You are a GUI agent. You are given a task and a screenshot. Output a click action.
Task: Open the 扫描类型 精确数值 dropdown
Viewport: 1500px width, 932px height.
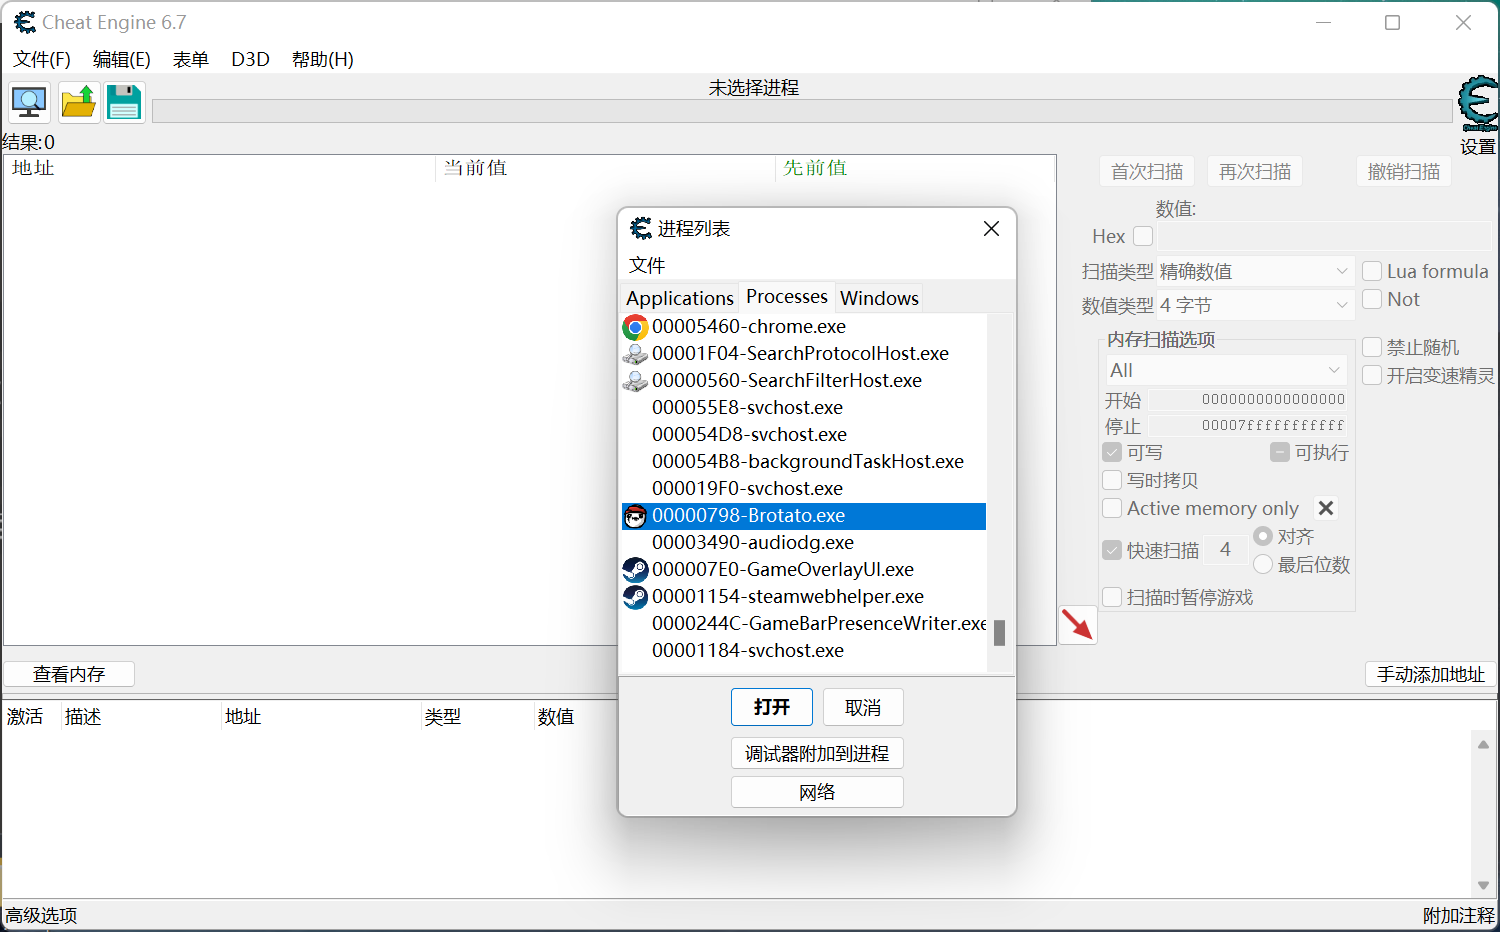coord(1255,271)
